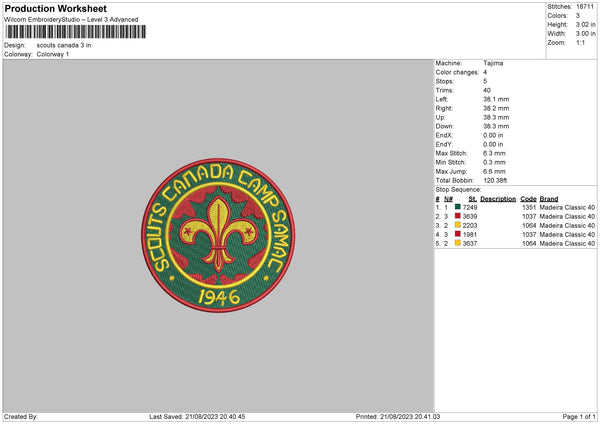This screenshot has width=600, height=424.
Task: Click the Scouts Canada embroidered patch preview
Action: pos(218,235)
